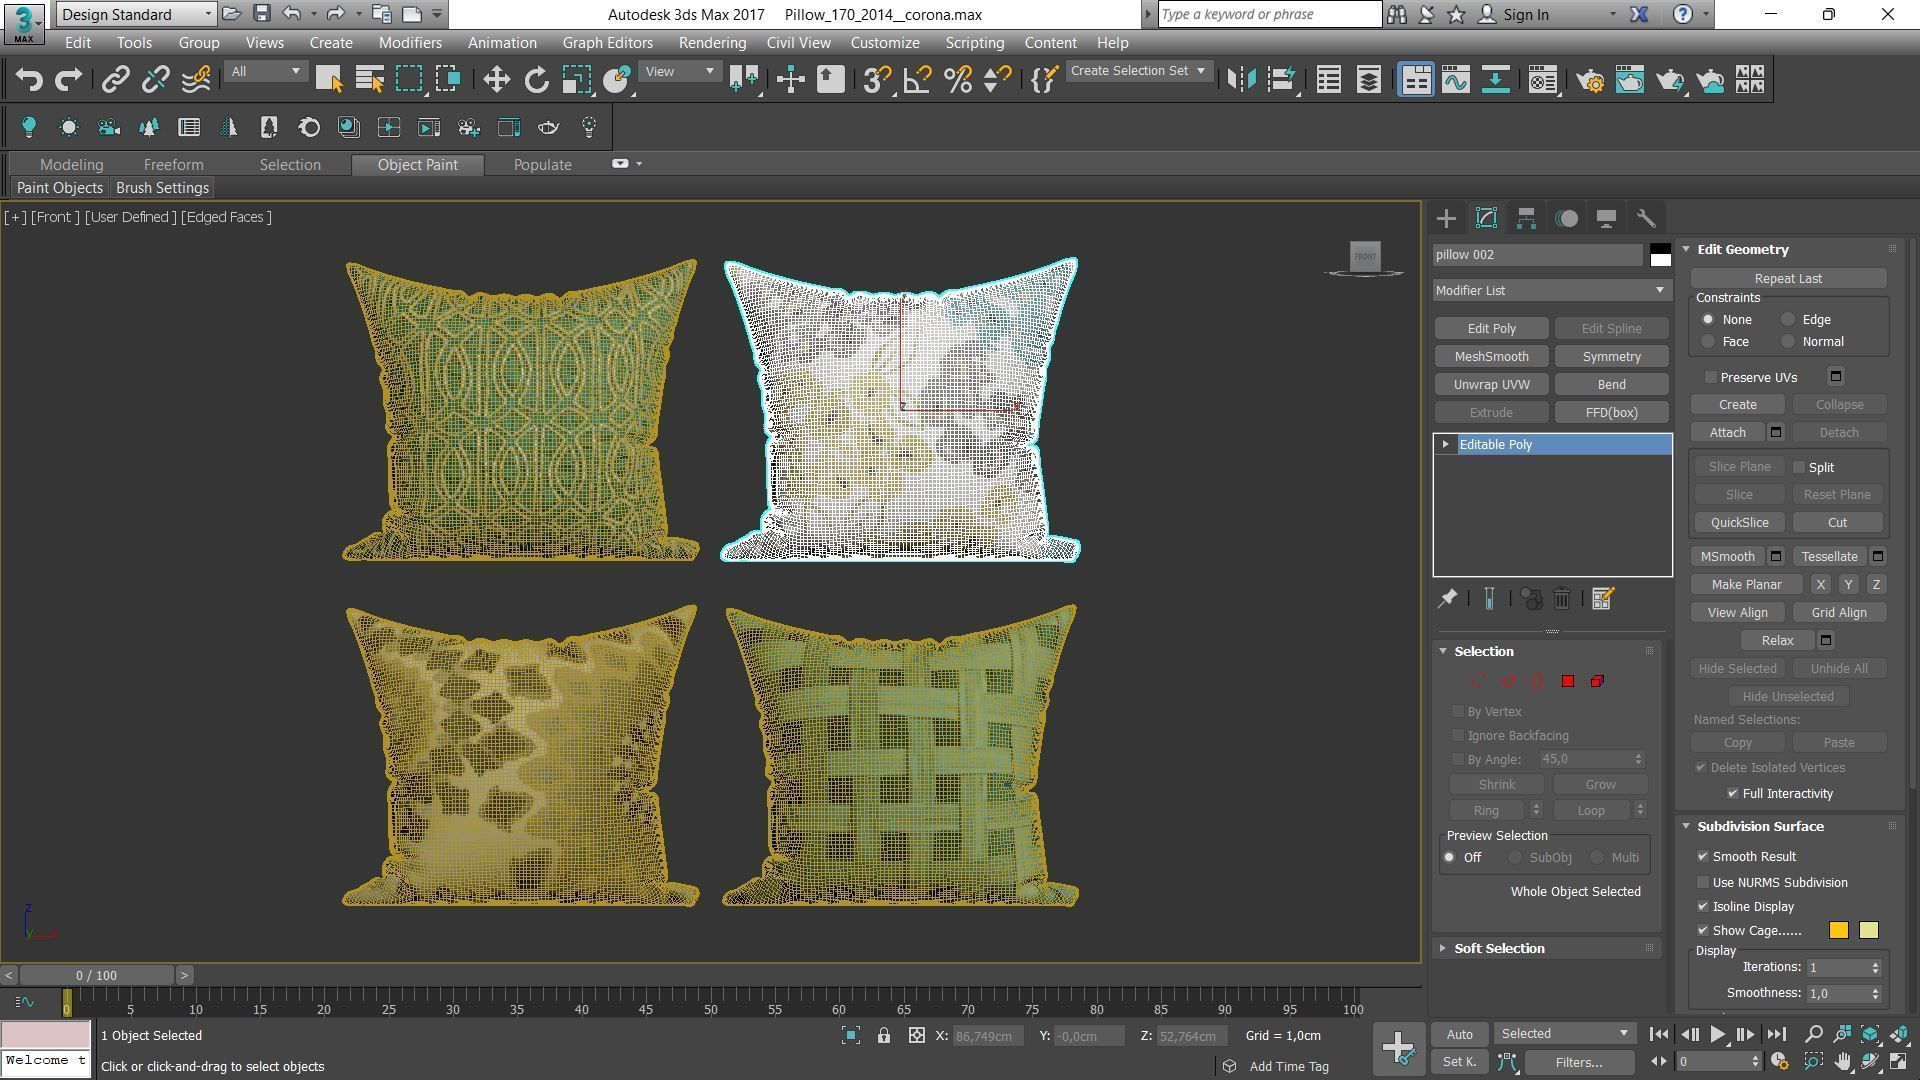Open the Display panel icon

click(x=1606, y=218)
